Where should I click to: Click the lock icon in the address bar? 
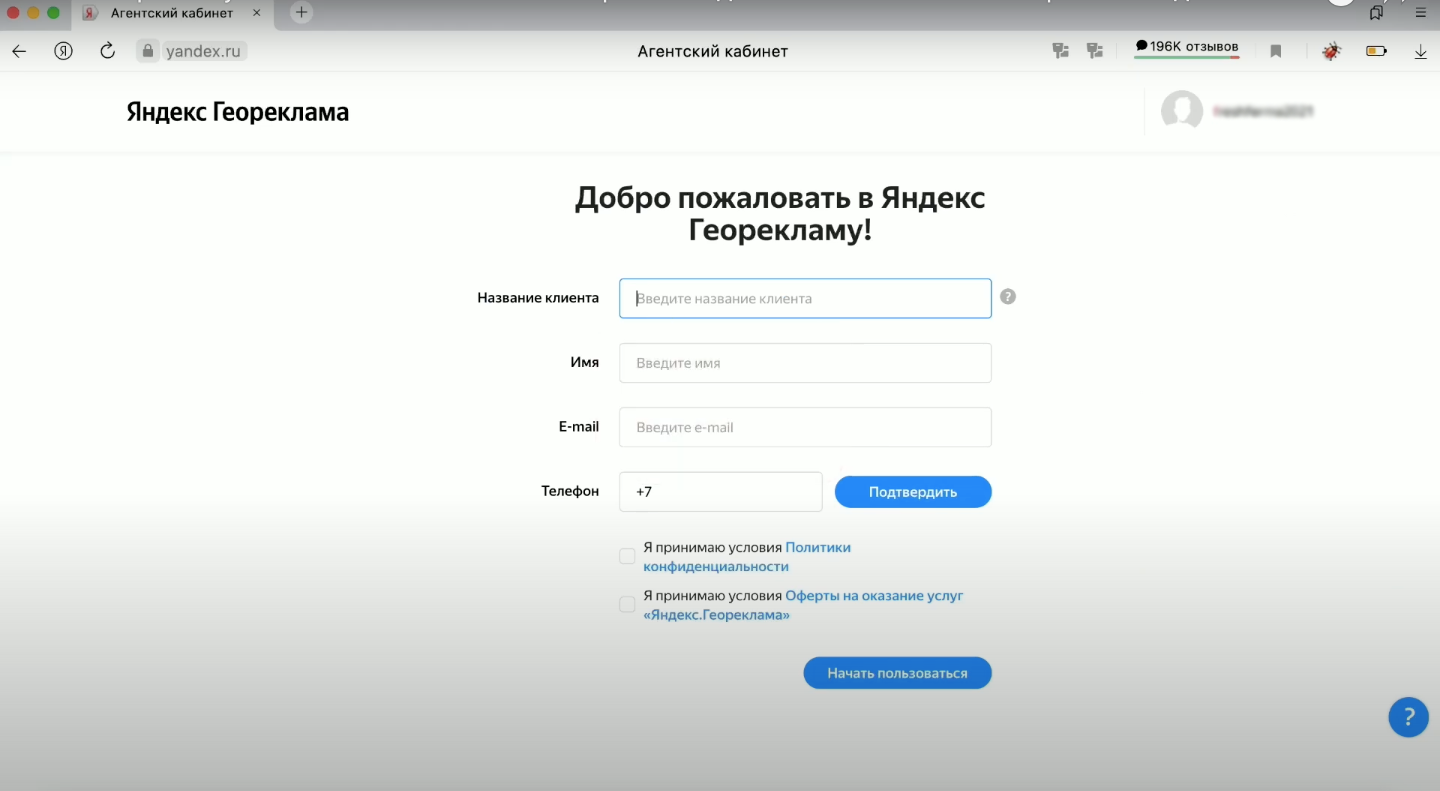tap(148, 51)
